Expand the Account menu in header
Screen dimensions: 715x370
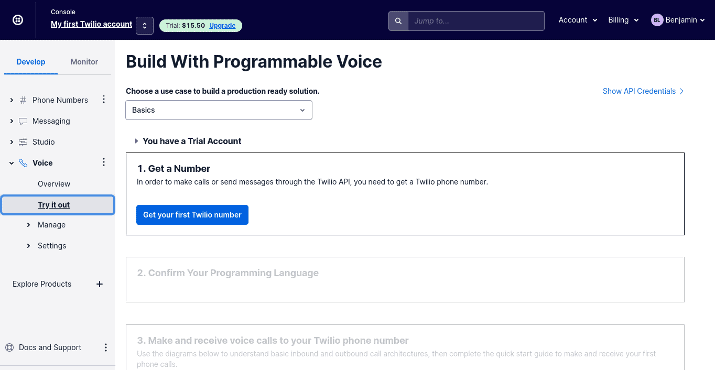point(578,20)
